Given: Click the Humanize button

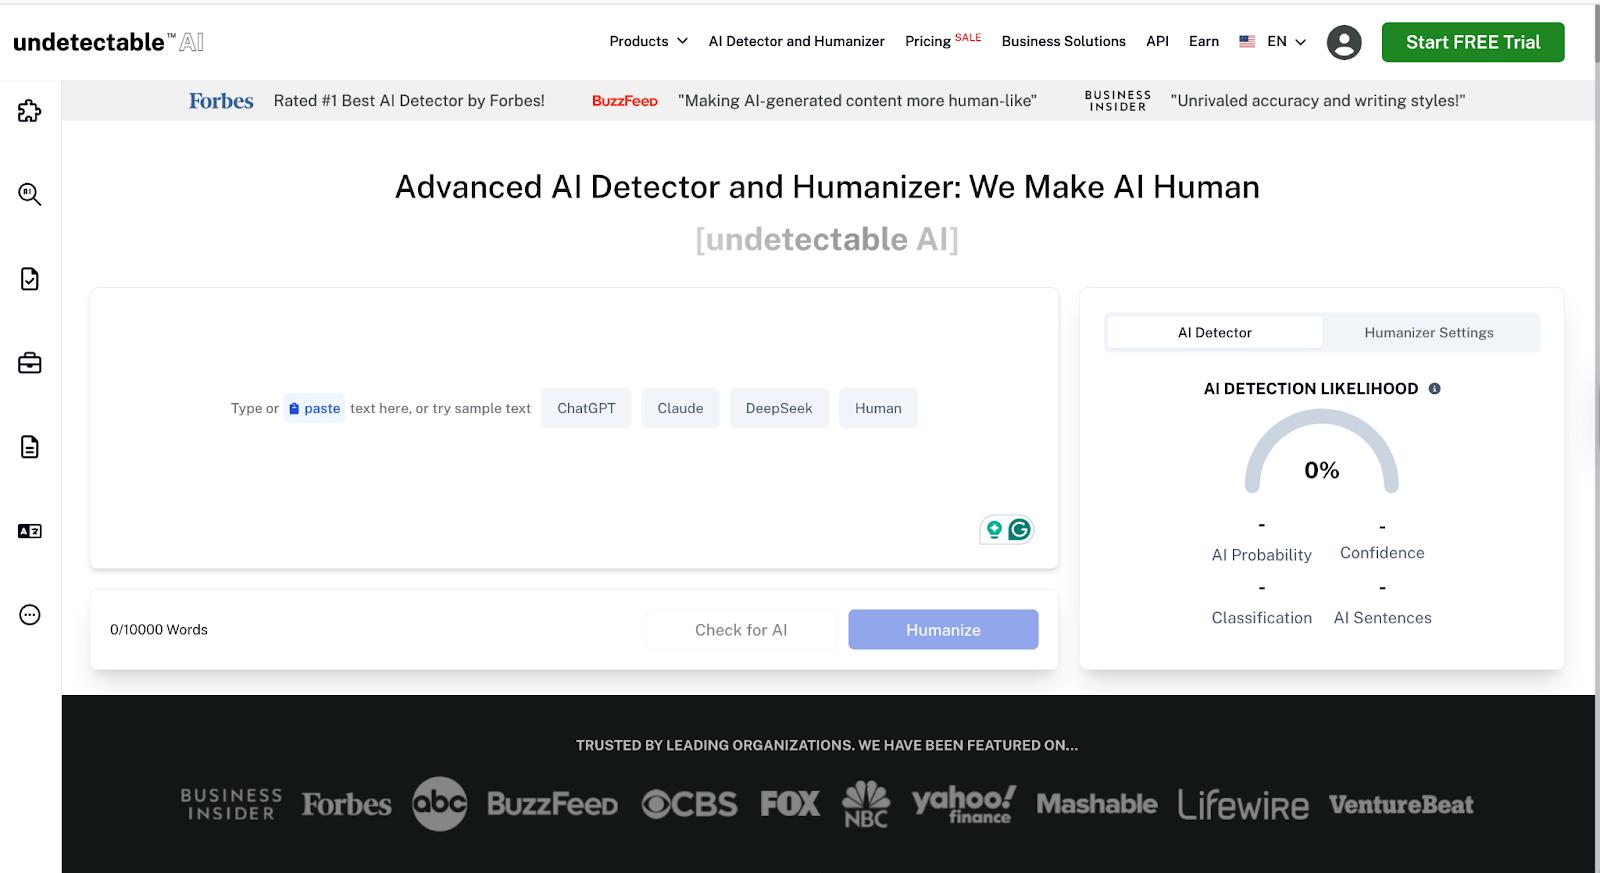Looking at the screenshot, I should [943, 630].
